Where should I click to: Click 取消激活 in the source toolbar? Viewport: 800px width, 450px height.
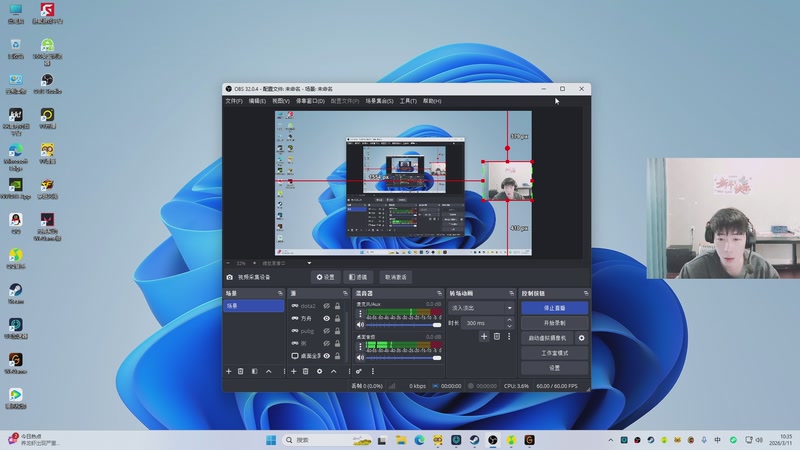click(396, 277)
